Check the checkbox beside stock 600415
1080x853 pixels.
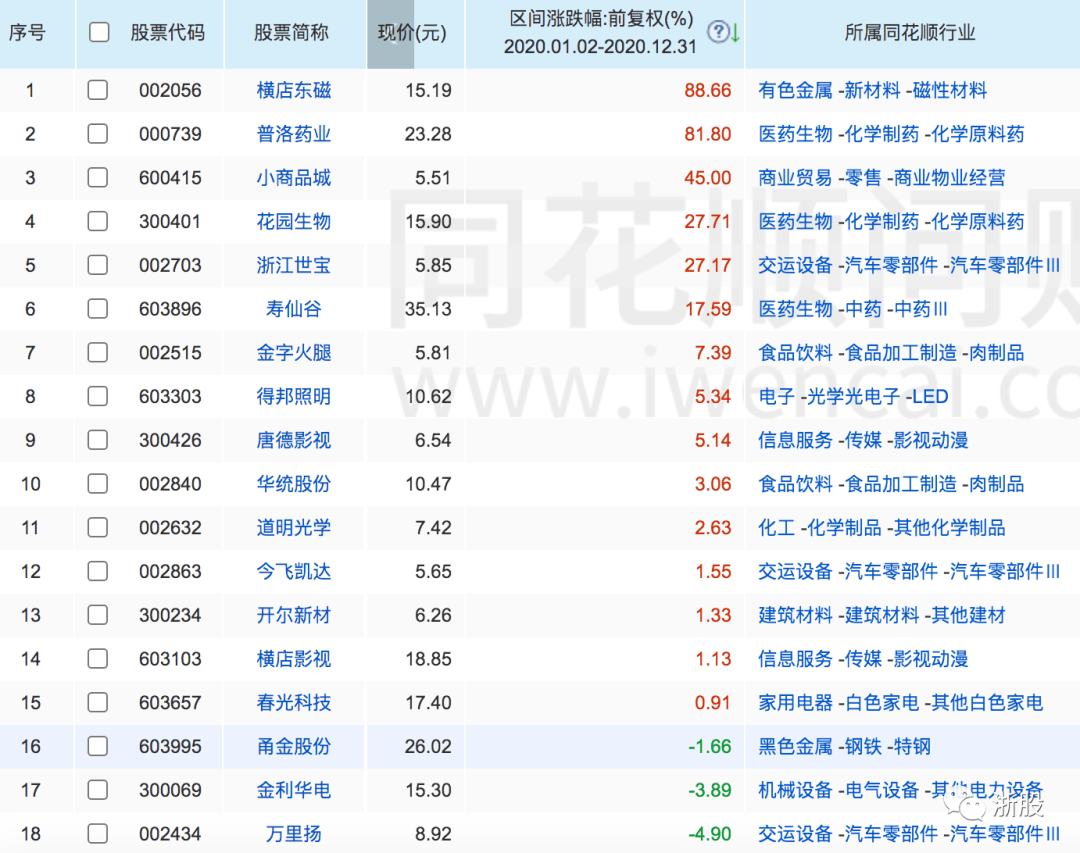97,178
